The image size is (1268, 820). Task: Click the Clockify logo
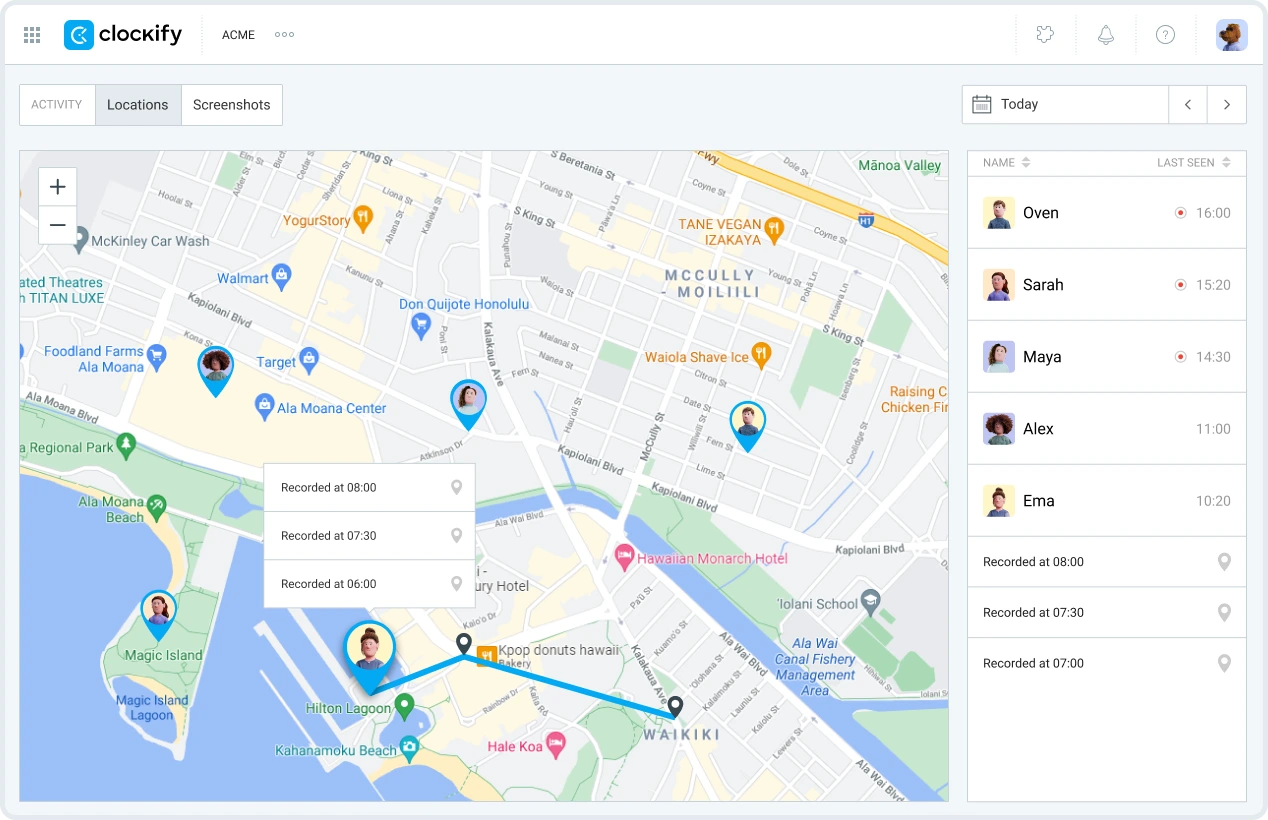click(123, 35)
